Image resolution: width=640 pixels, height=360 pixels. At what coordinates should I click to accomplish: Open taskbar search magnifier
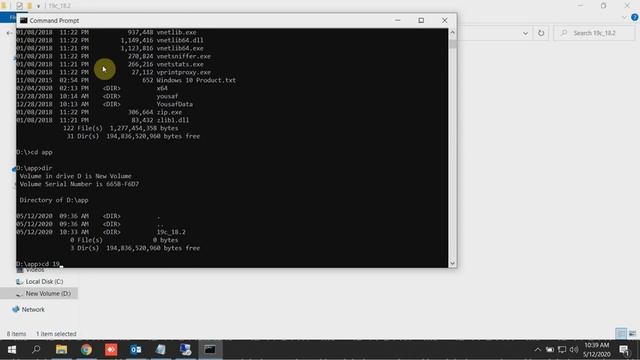click(x=36, y=349)
